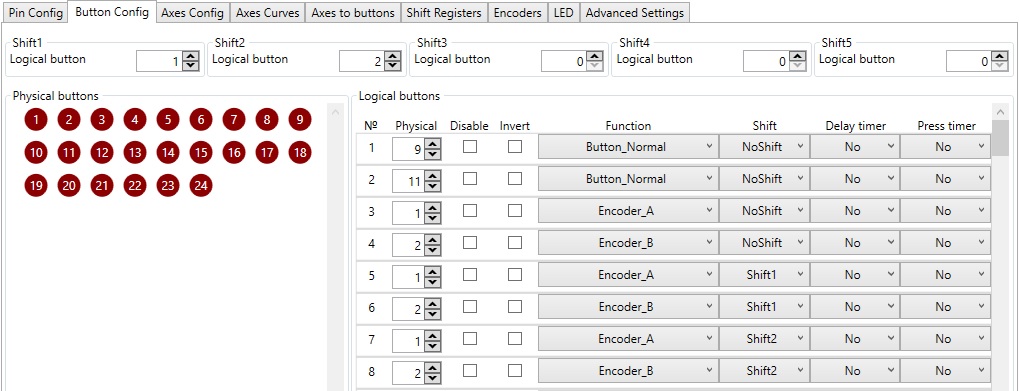Increase Shift5 logical button value

point(1000,57)
